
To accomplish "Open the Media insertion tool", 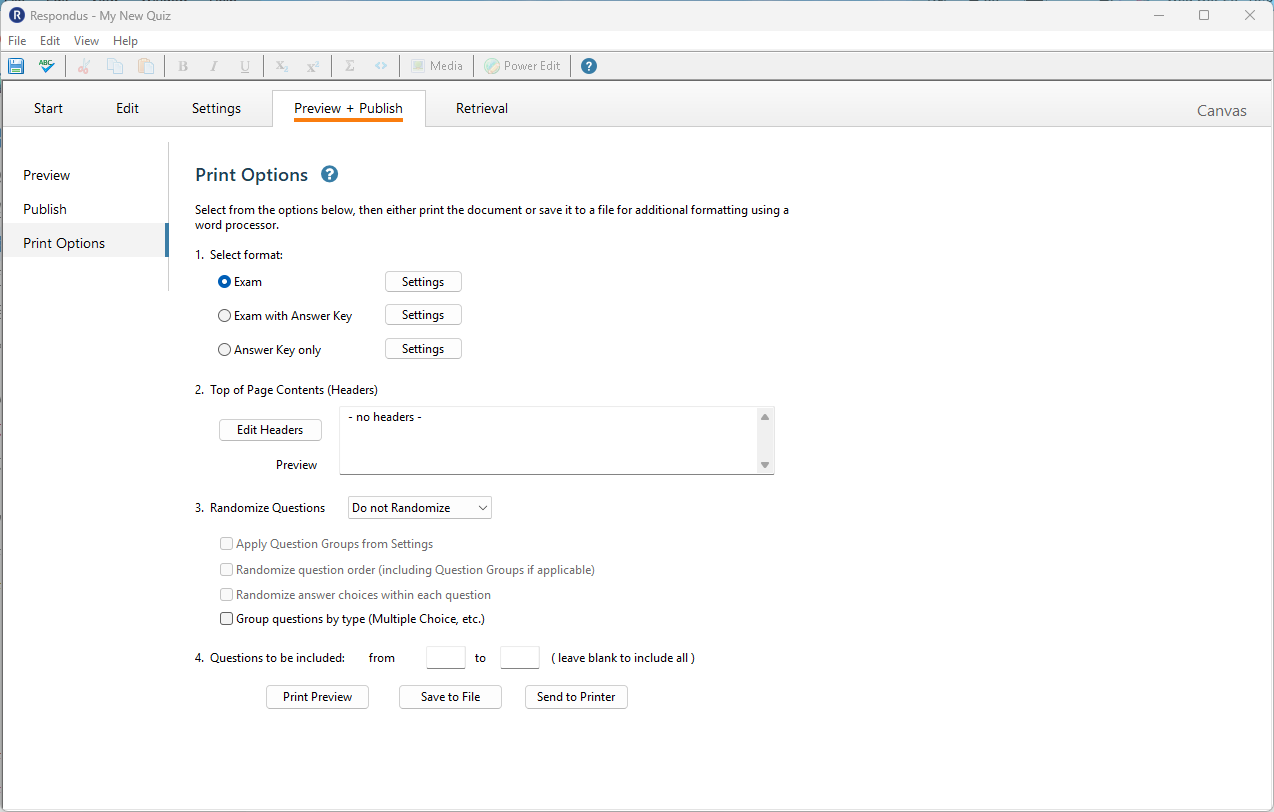I will point(436,65).
